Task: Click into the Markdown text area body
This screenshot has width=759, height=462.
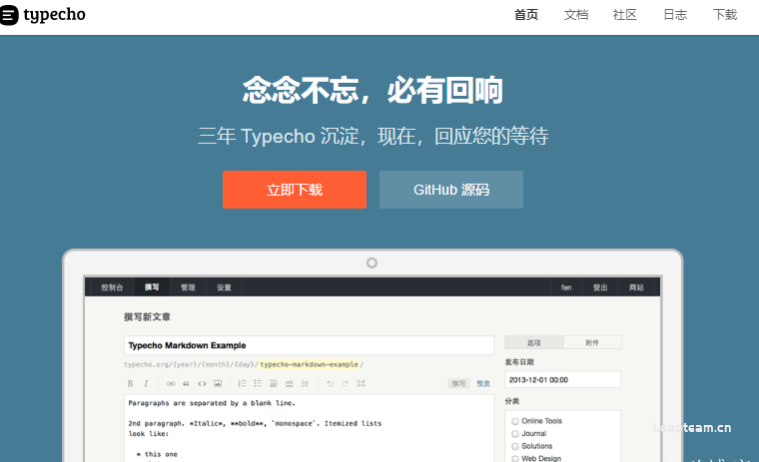Action: click(309, 429)
